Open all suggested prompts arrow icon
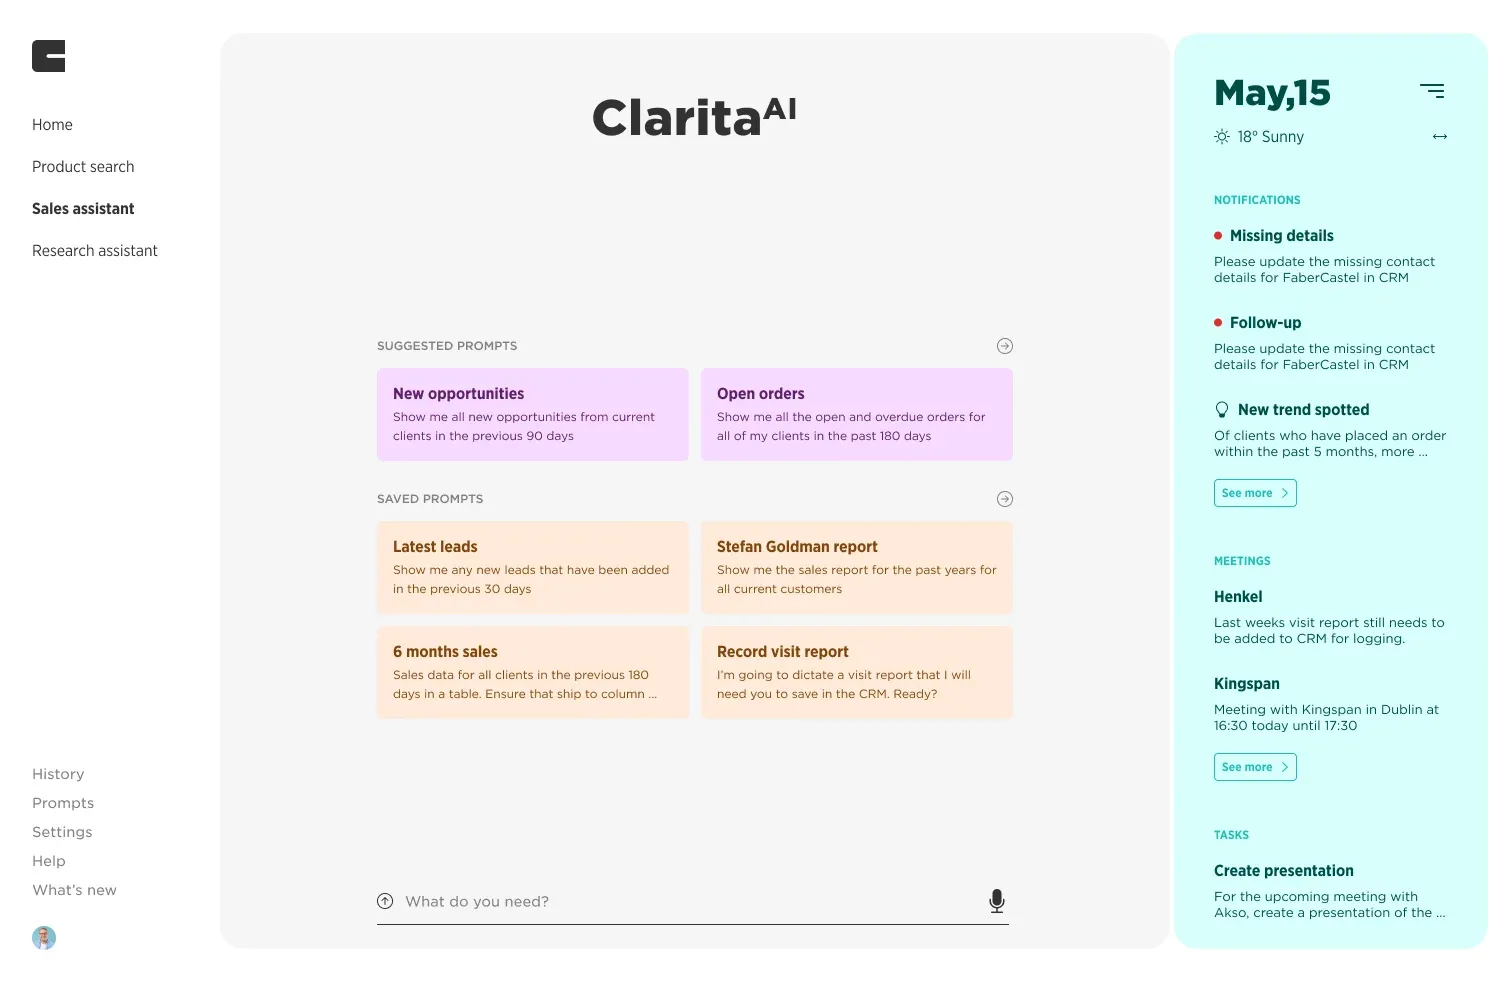 [x=1005, y=346]
